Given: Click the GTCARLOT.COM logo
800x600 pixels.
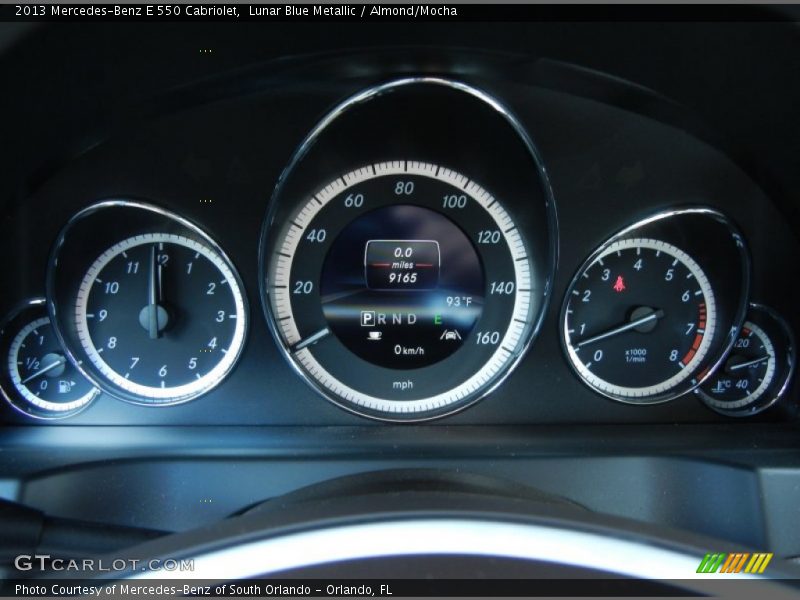Looking at the screenshot, I should click(x=104, y=564).
